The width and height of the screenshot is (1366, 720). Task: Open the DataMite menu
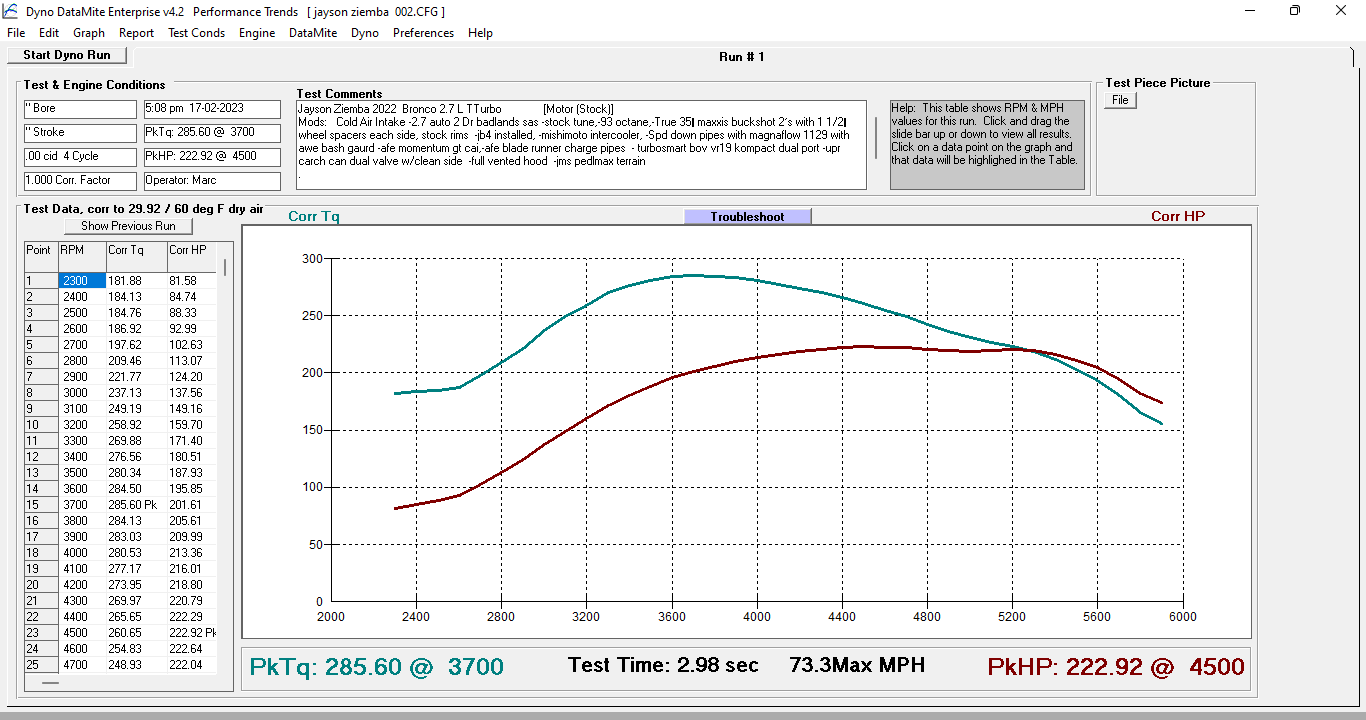(x=313, y=33)
